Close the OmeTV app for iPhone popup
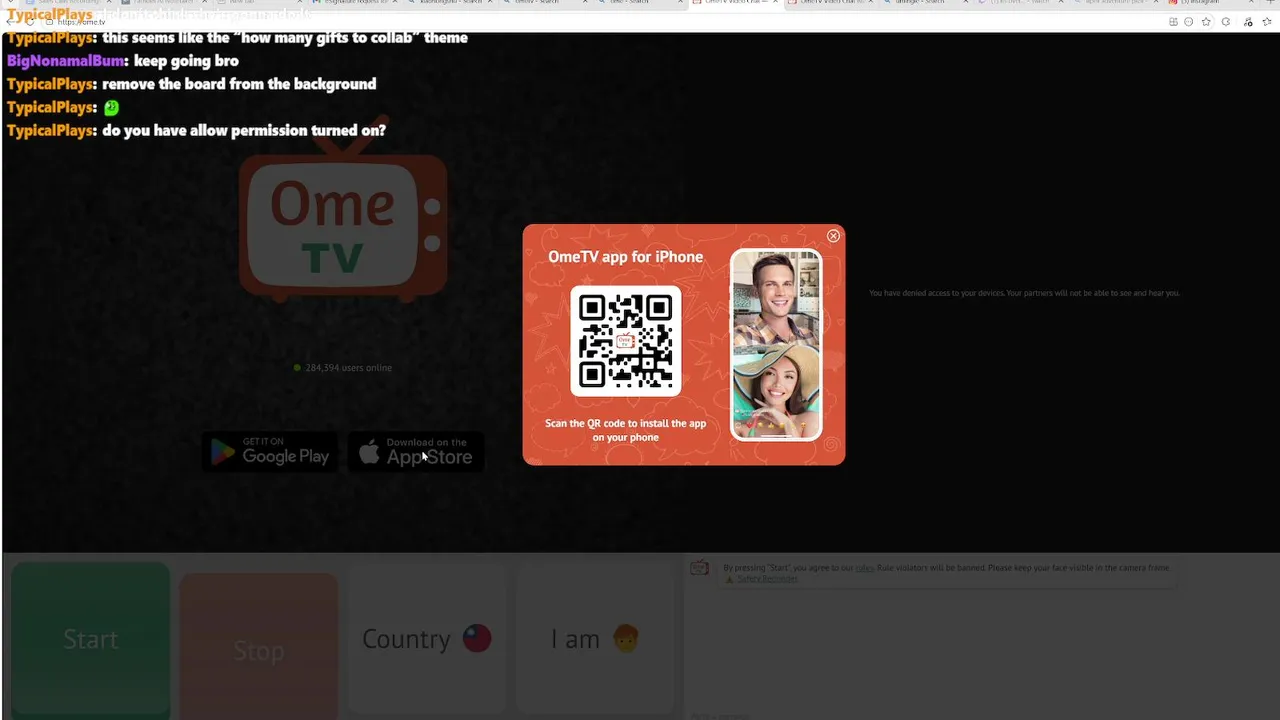This screenshot has height=720, width=1280. tap(833, 236)
